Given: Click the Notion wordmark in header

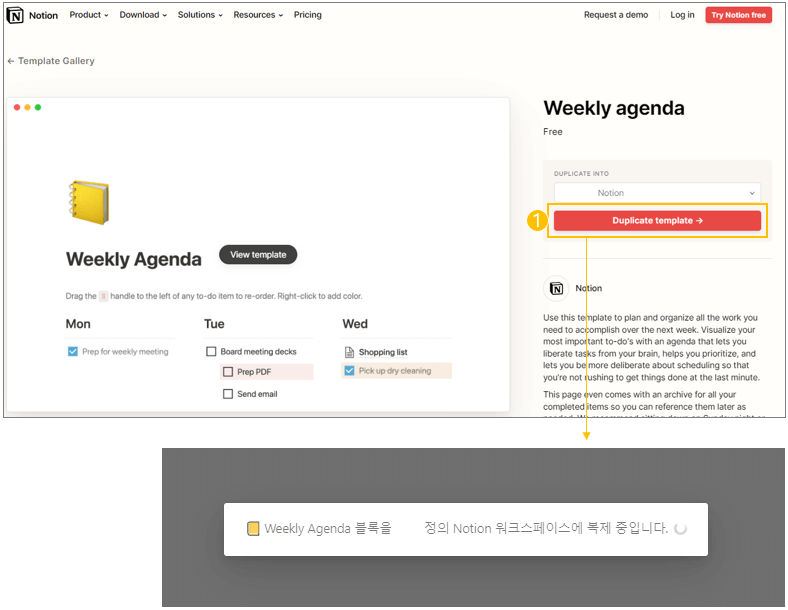Looking at the screenshot, I should point(43,16).
